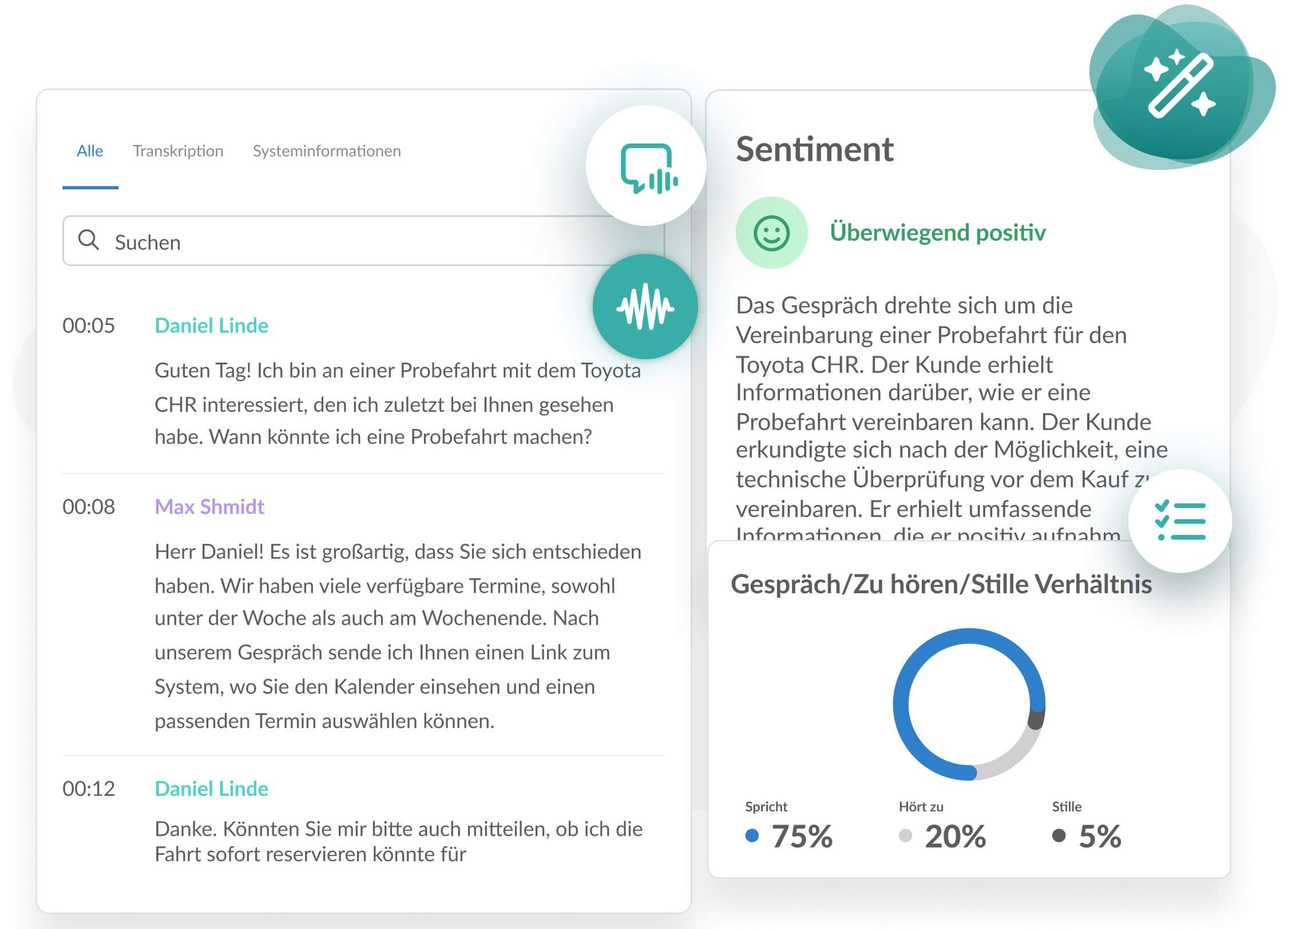This screenshot has height=929, width=1300.
Task: Select the Systeminformationen tab
Action: [x=326, y=151]
